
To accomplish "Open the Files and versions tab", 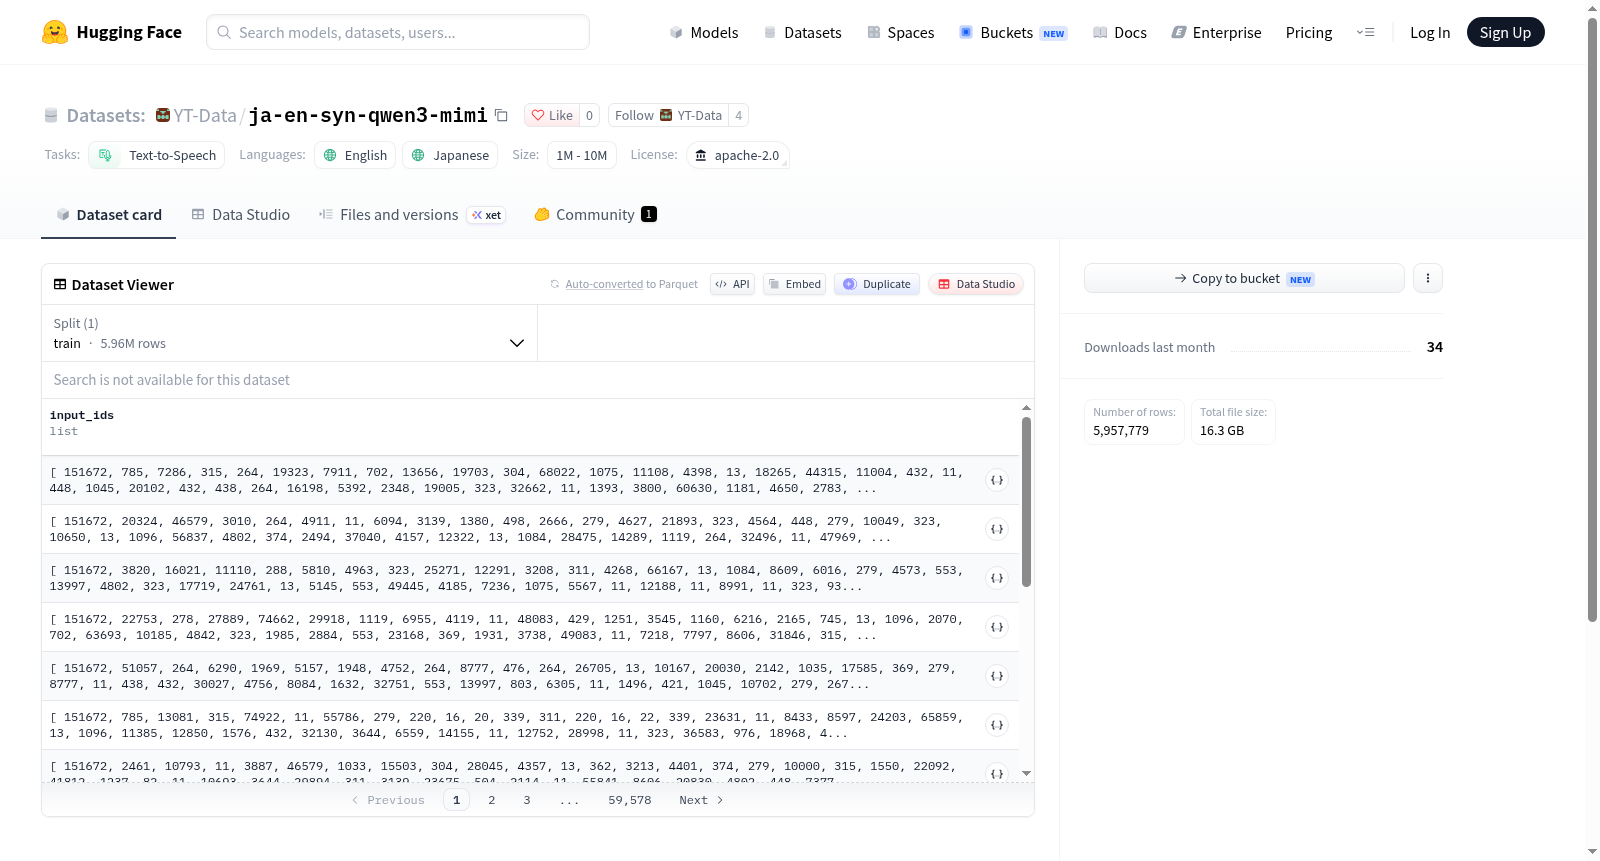I will pos(412,215).
